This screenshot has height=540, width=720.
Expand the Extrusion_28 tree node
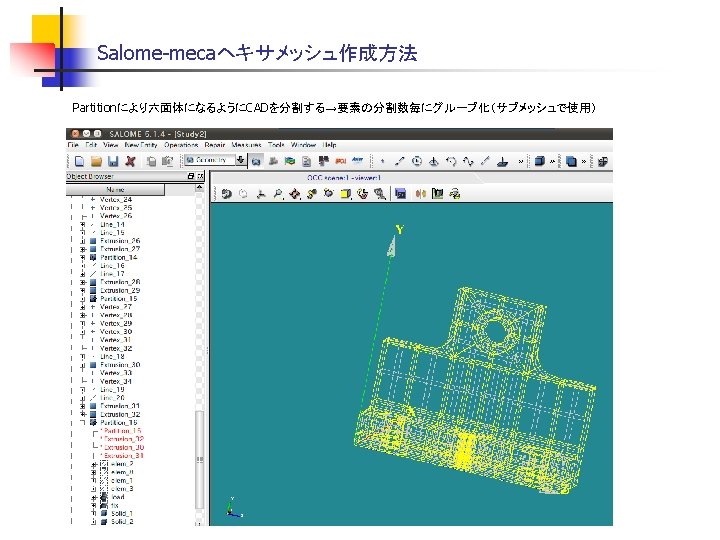(x=83, y=282)
